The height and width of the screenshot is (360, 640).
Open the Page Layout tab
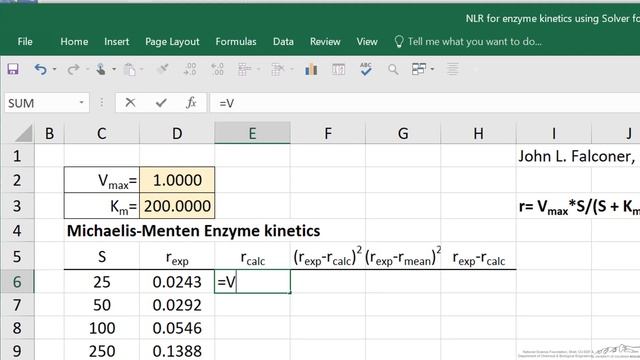[172, 42]
